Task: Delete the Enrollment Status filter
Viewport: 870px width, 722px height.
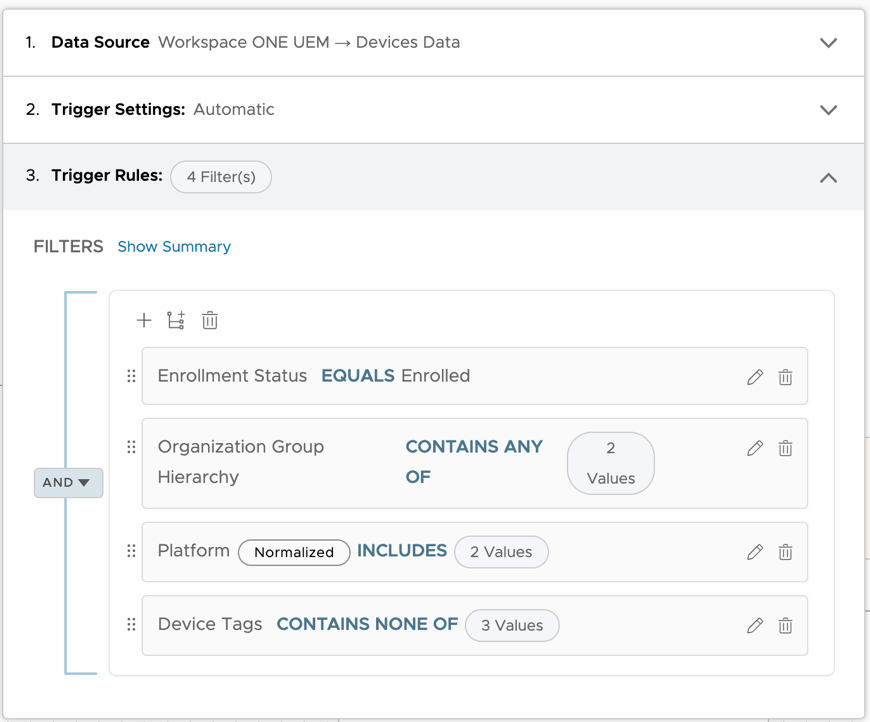Action: click(x=786, y=377)
